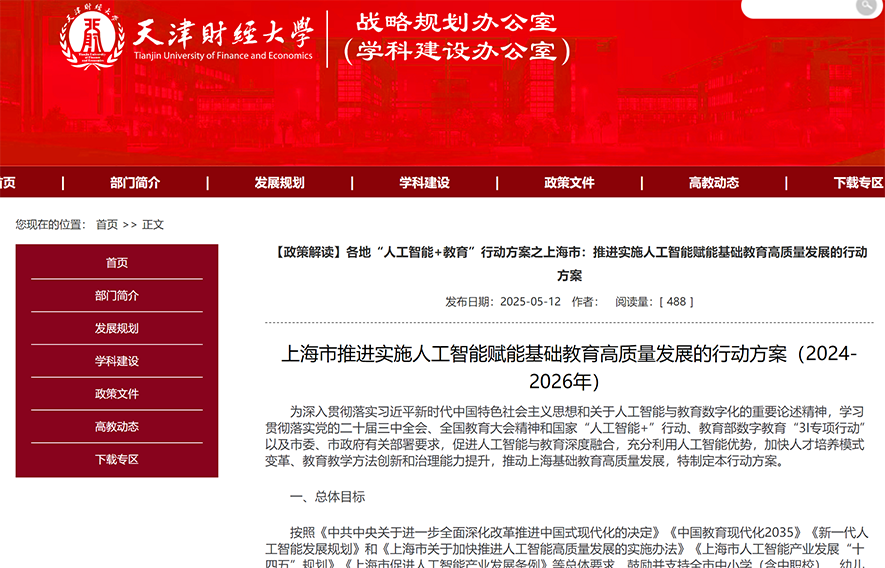Select 首页 in the left sidebar menu
Viewport: 885px width, 568px height.
pos(117,263)
